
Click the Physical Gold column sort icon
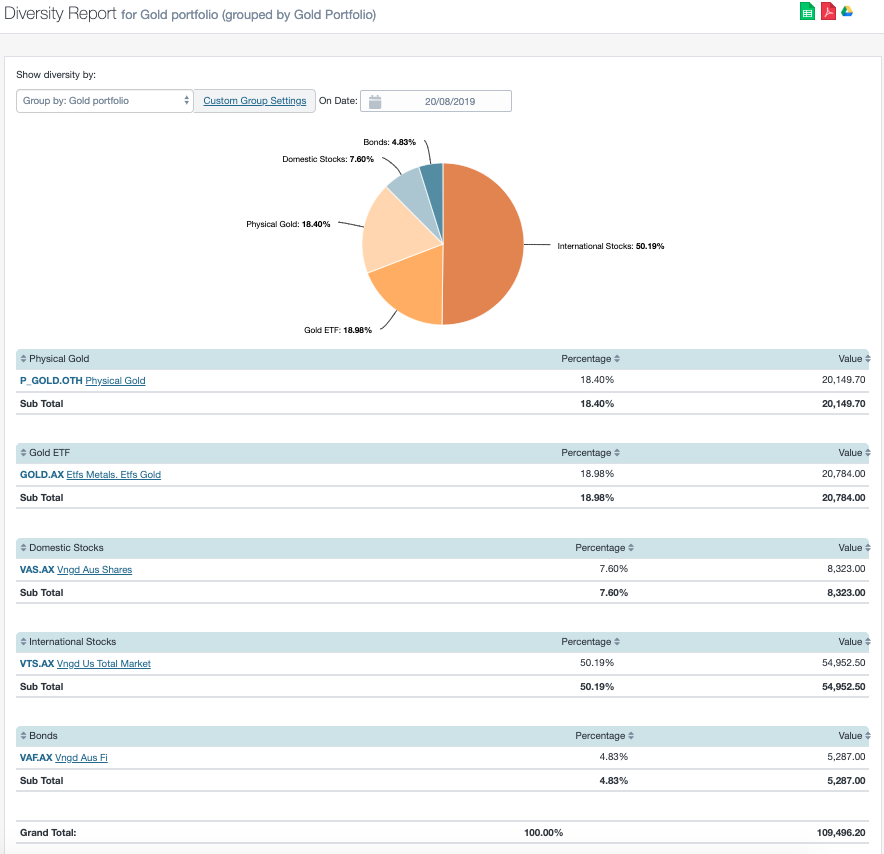point(24,358)
